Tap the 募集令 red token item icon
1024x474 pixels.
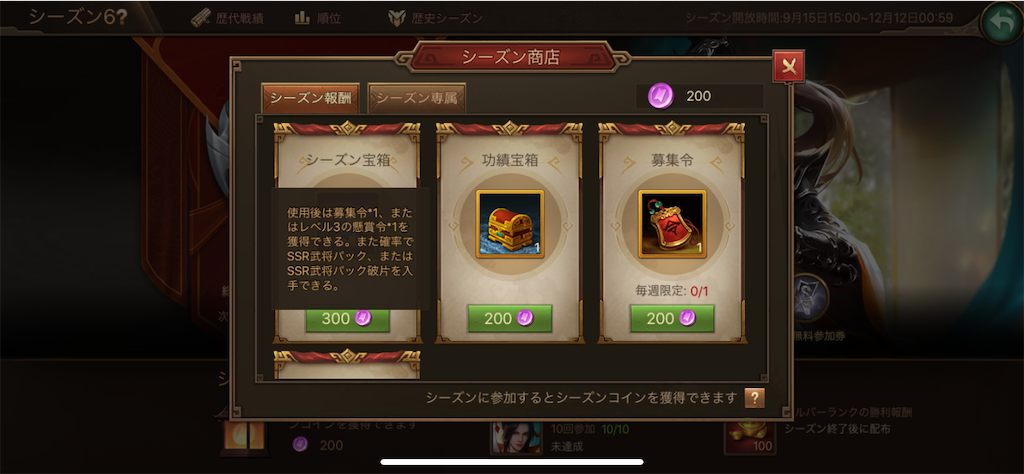coord(672,224)
